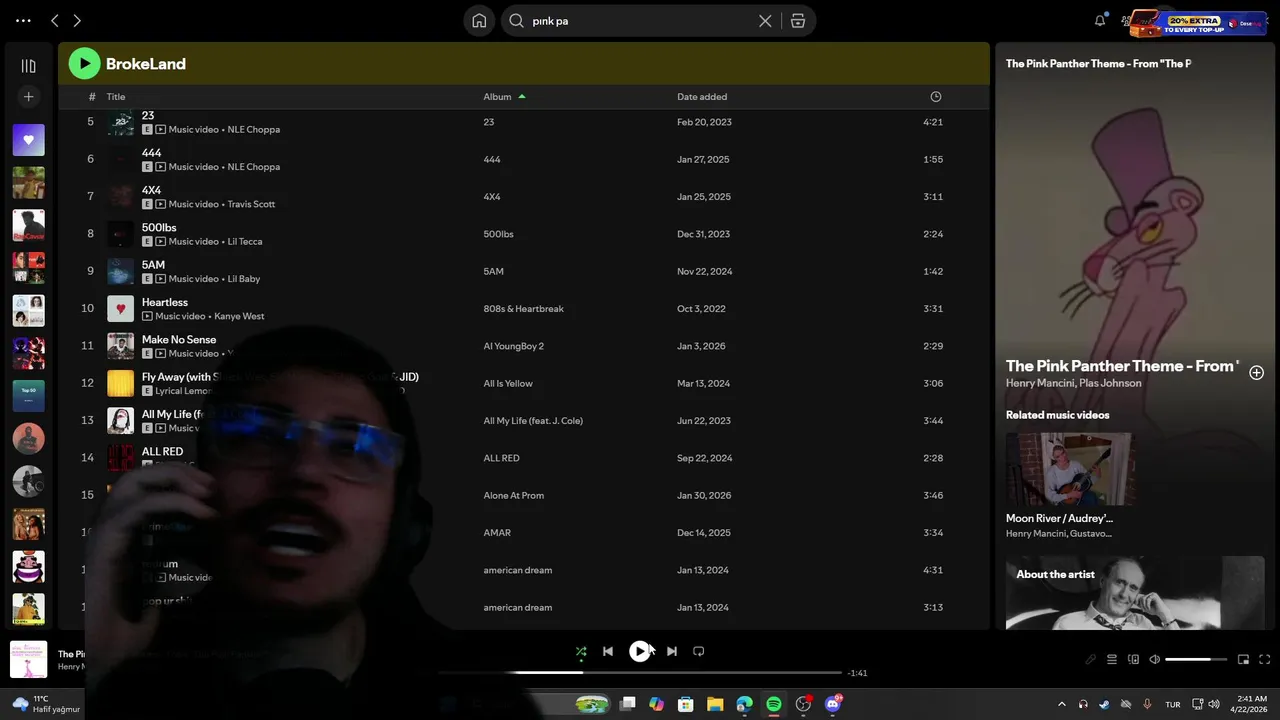The width and height of the screenshot is (1280, 720).
Task: Open the Moon River related video thumbnail
Action: pos(1070,469)
